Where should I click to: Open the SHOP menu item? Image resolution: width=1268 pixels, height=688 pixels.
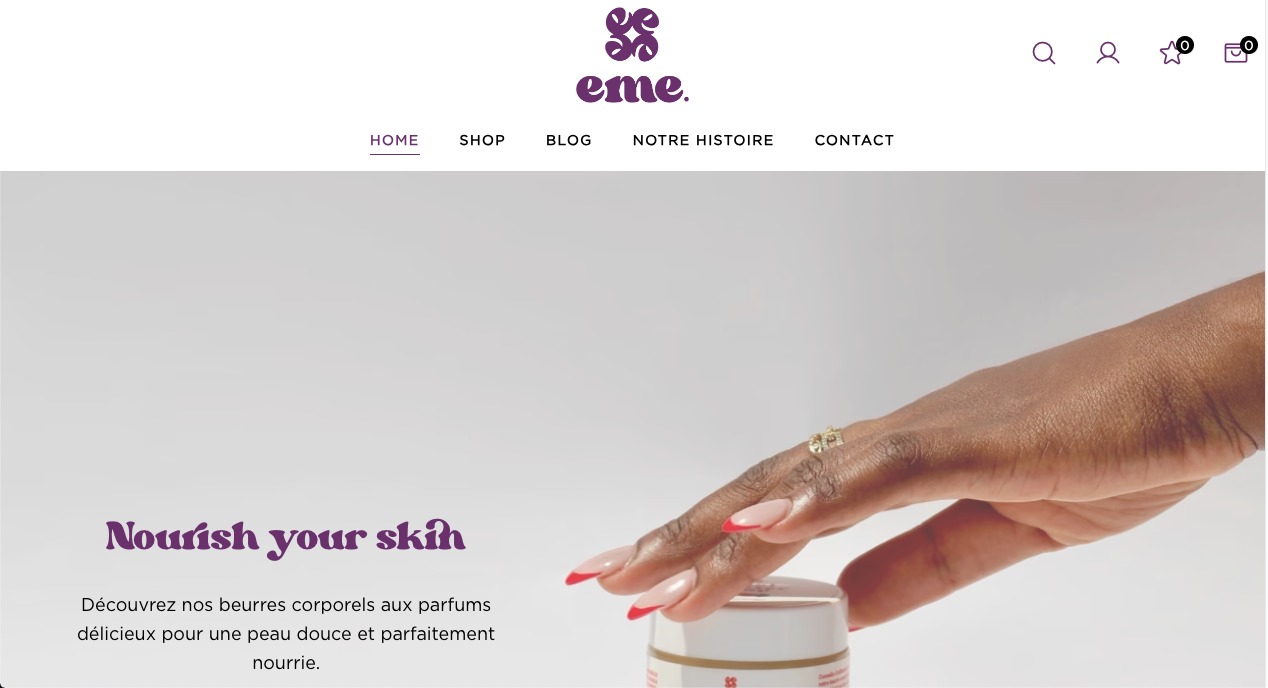(x=482, y=140)
